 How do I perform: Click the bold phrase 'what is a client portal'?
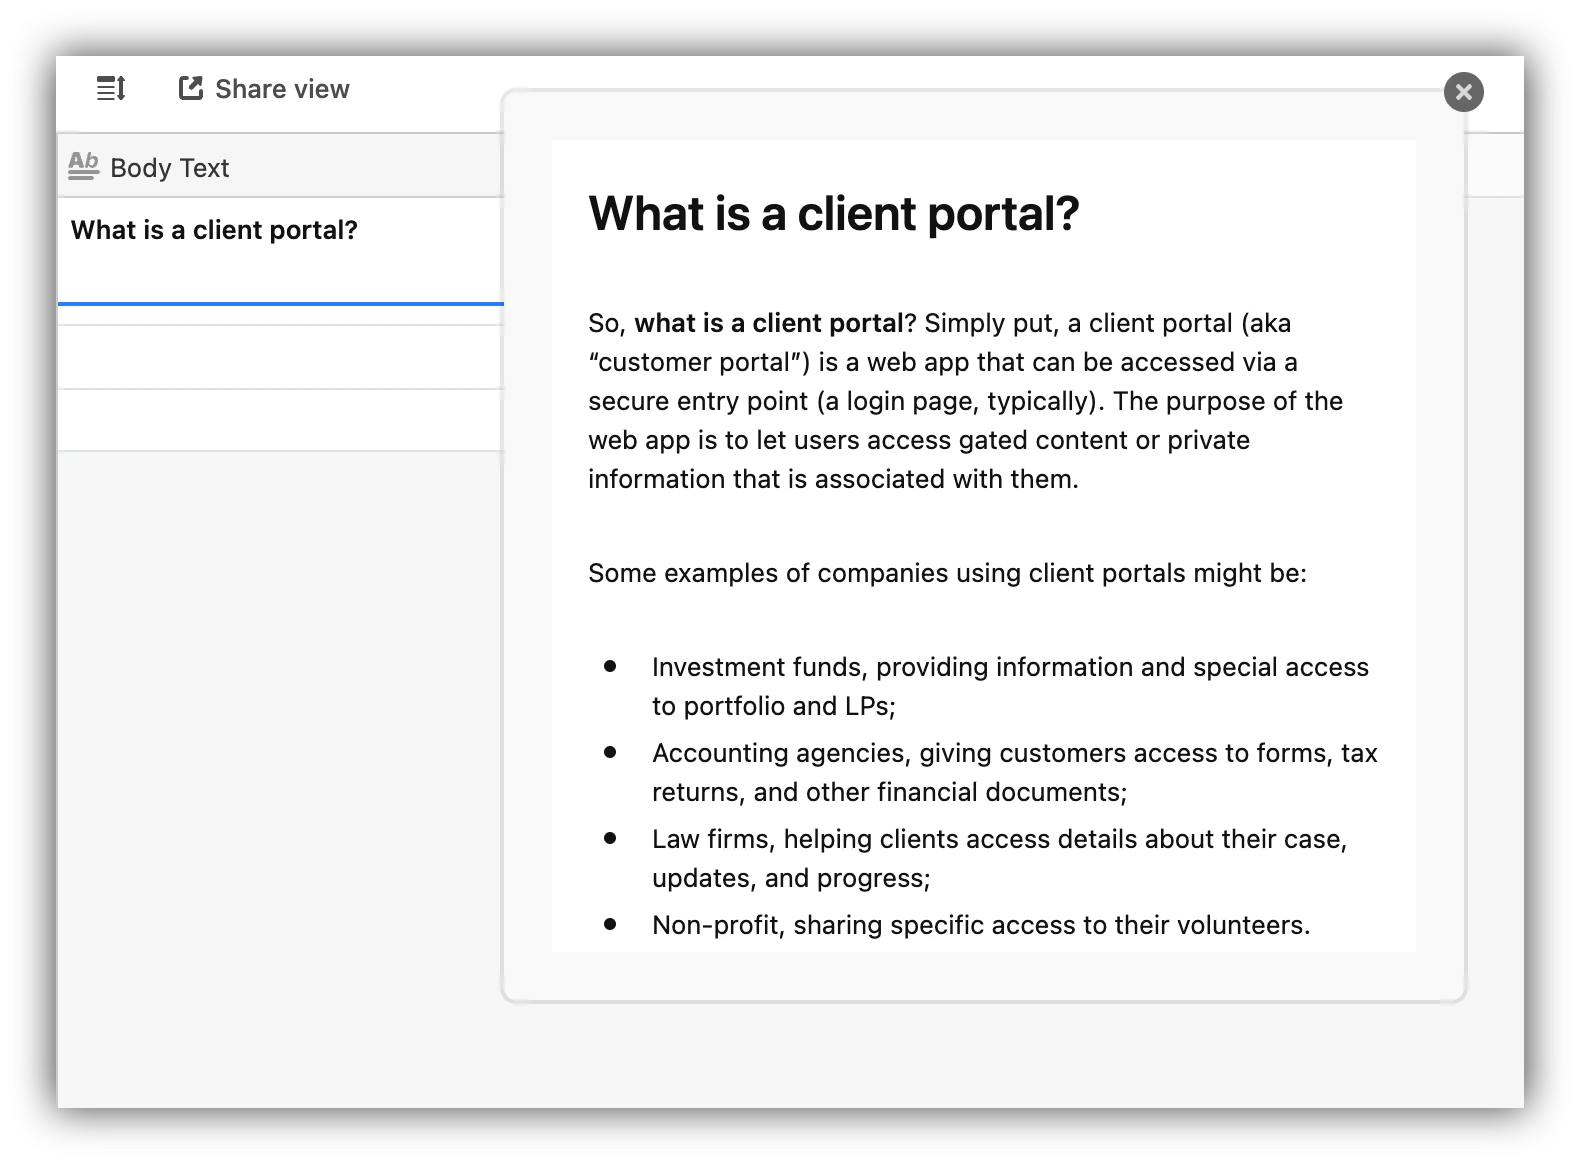tap(769, 323)
